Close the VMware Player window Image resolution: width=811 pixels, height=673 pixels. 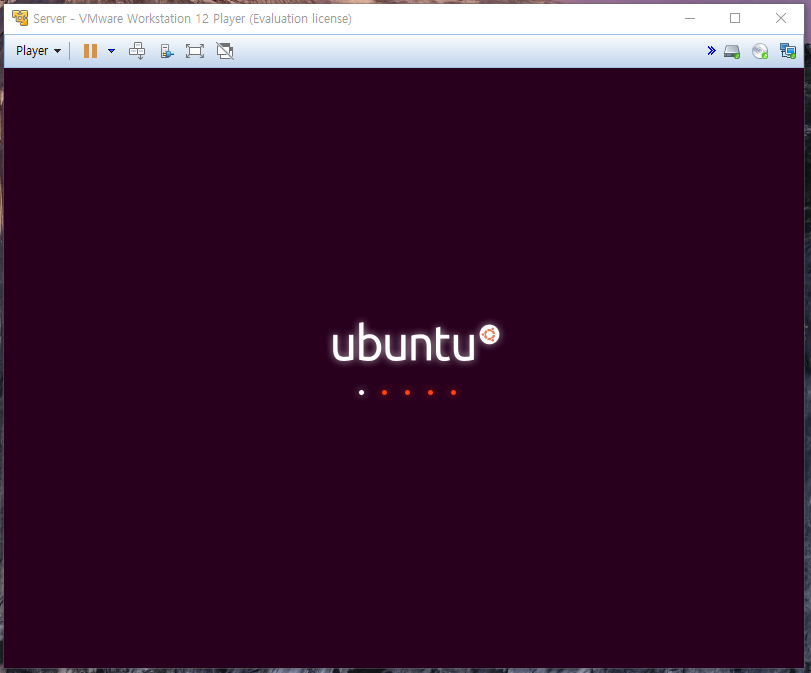coord(781,18)
